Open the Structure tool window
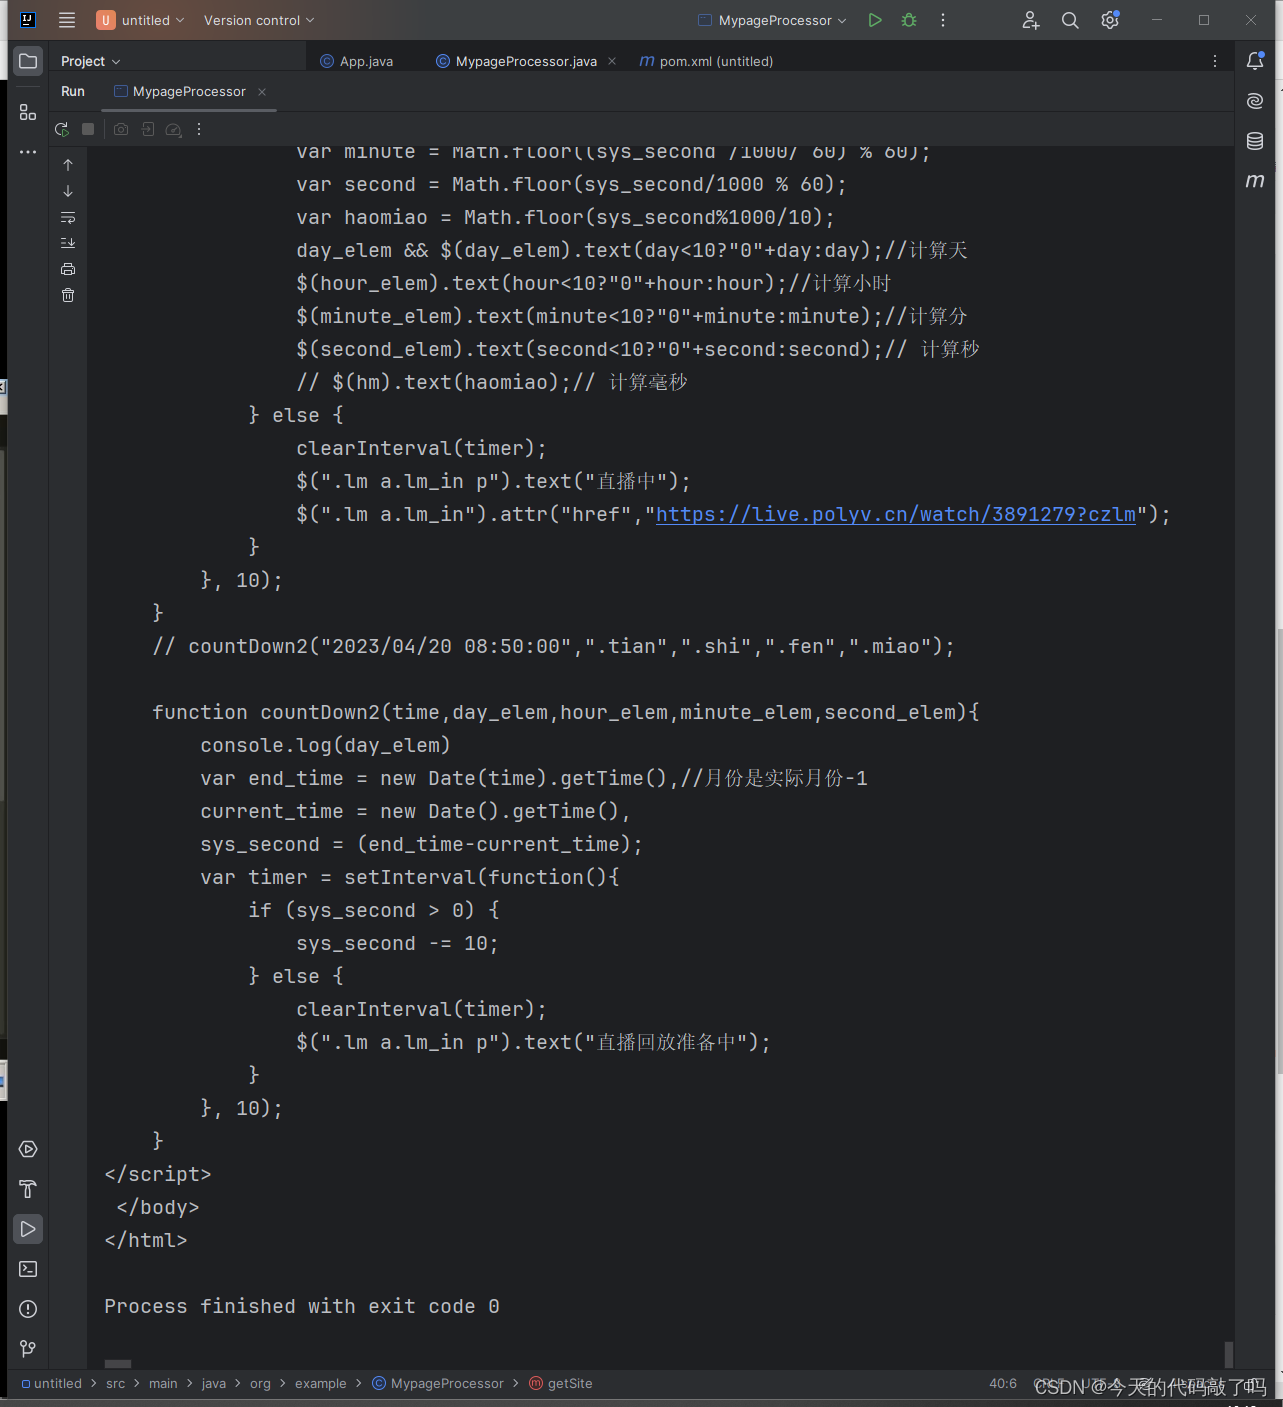The height and width of the screenshot is (1407, 1283). 28,113
